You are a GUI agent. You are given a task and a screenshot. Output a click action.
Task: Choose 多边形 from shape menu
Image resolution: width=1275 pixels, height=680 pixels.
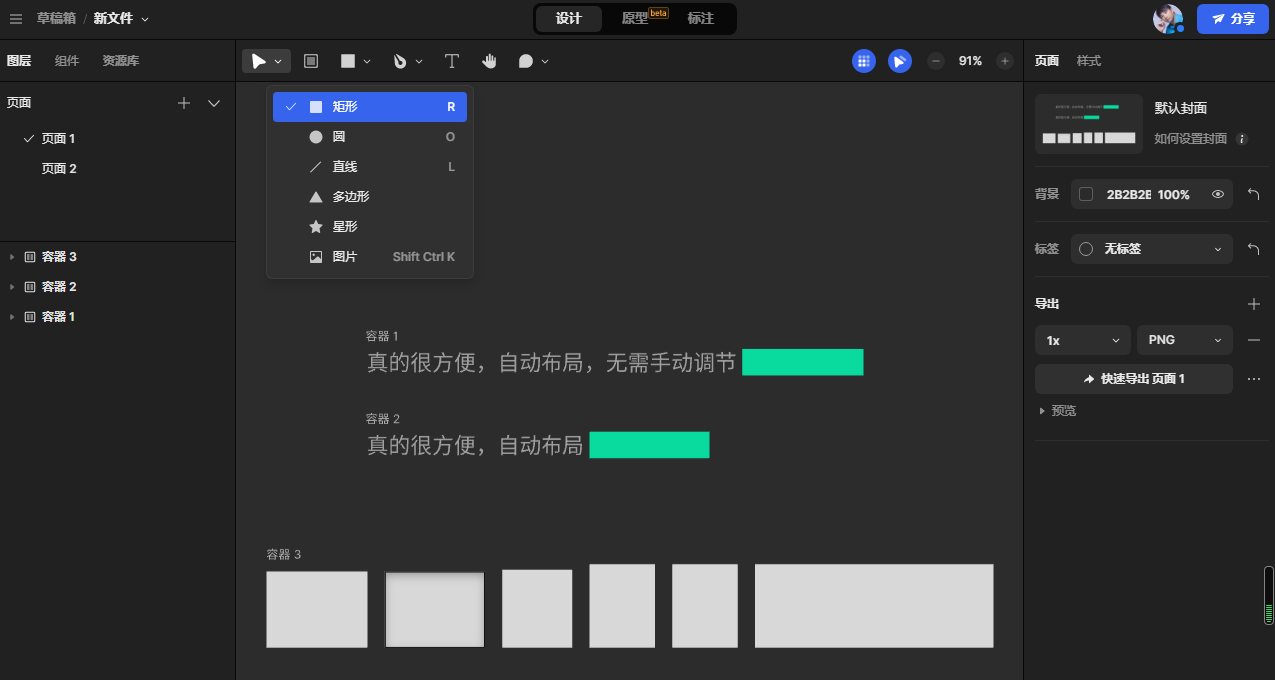tap(370, 197)
